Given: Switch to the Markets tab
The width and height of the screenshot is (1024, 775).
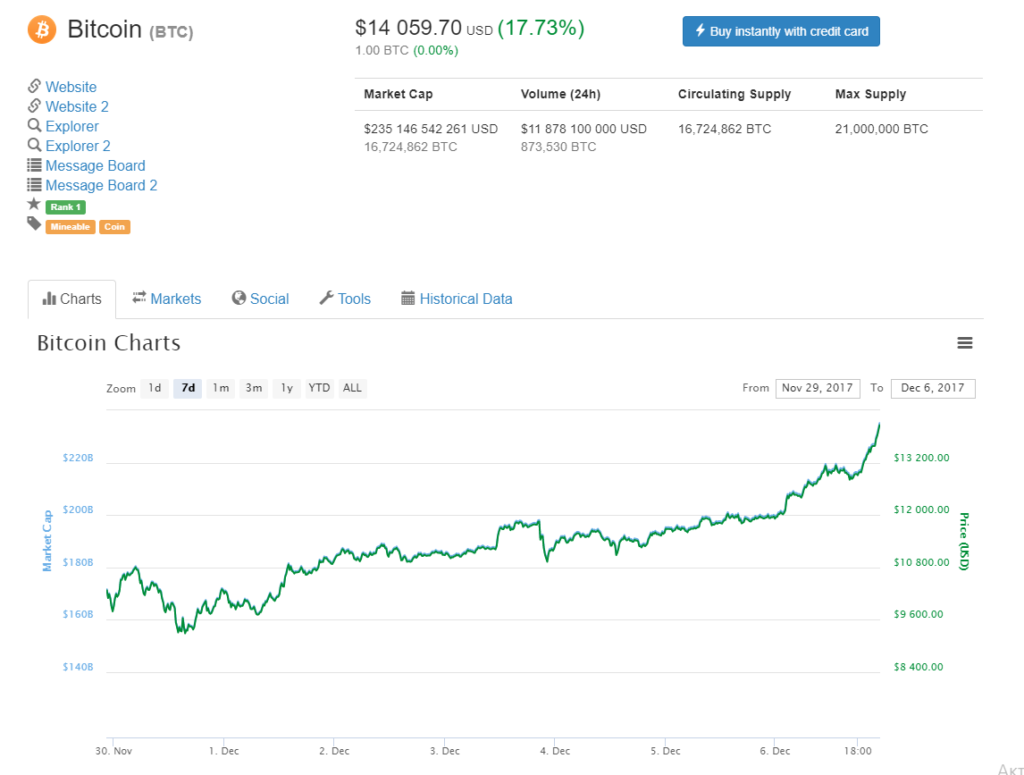Looking at the screenshot, I should pyautogui.click(x=167, y=298).
